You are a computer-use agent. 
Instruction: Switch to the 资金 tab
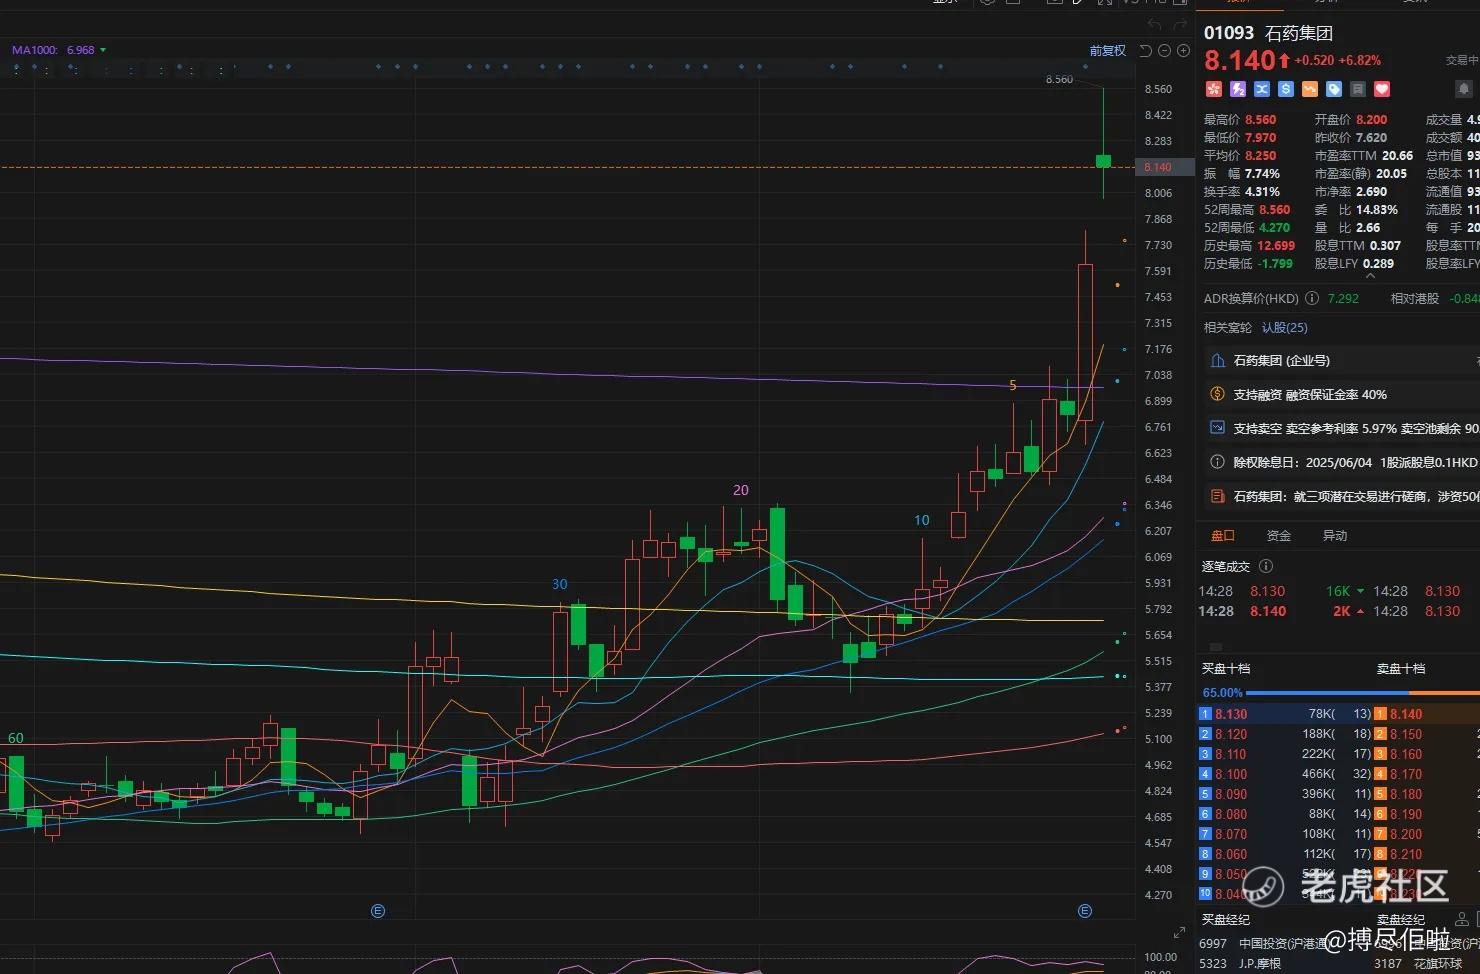pos(1278,536)
